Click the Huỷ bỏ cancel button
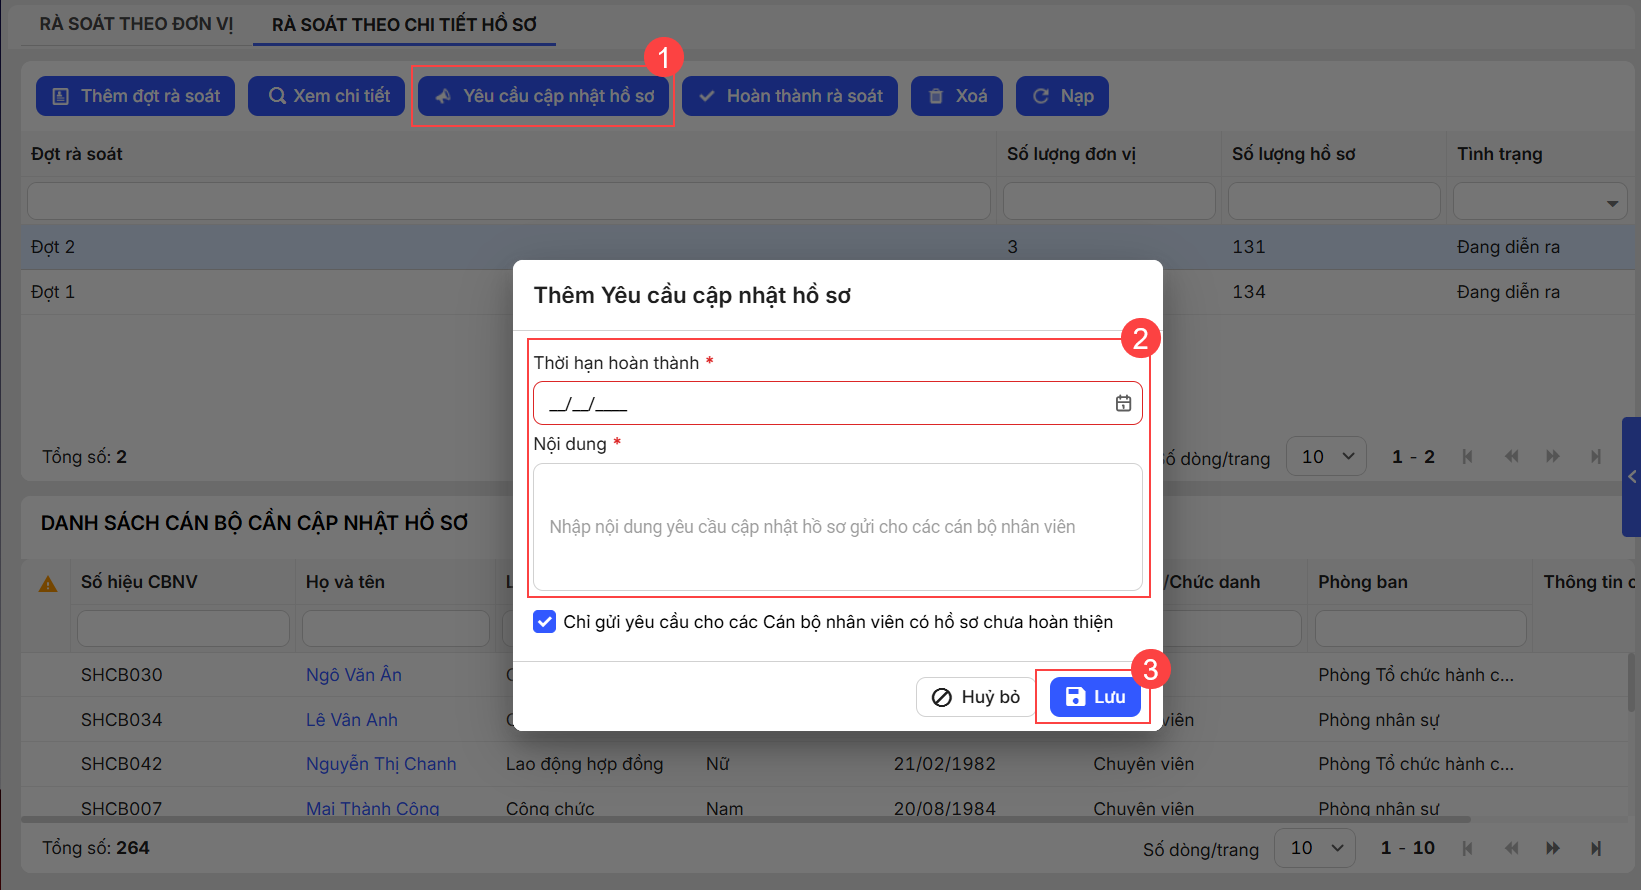Screen dimensions: 1641x890 tap(975, 697)
